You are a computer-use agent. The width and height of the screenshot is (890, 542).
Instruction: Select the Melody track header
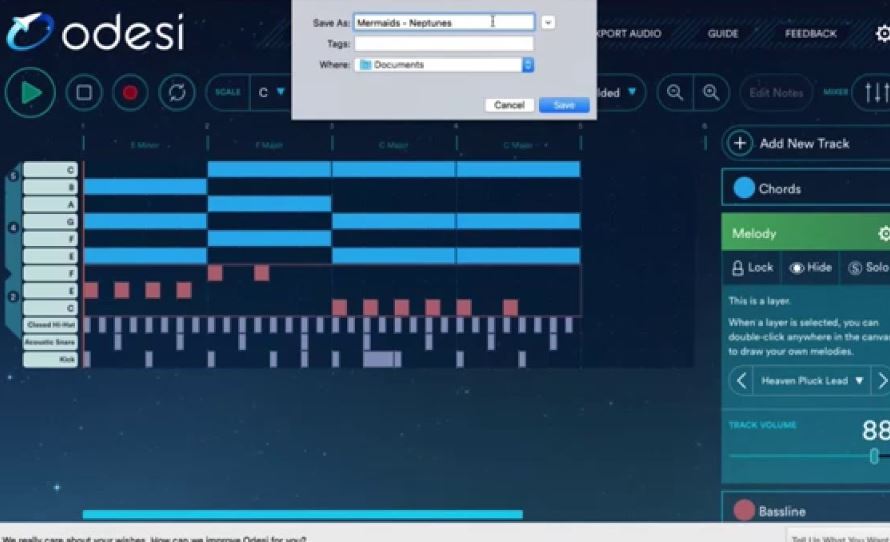pyautogui.click(x=806, y=233)
